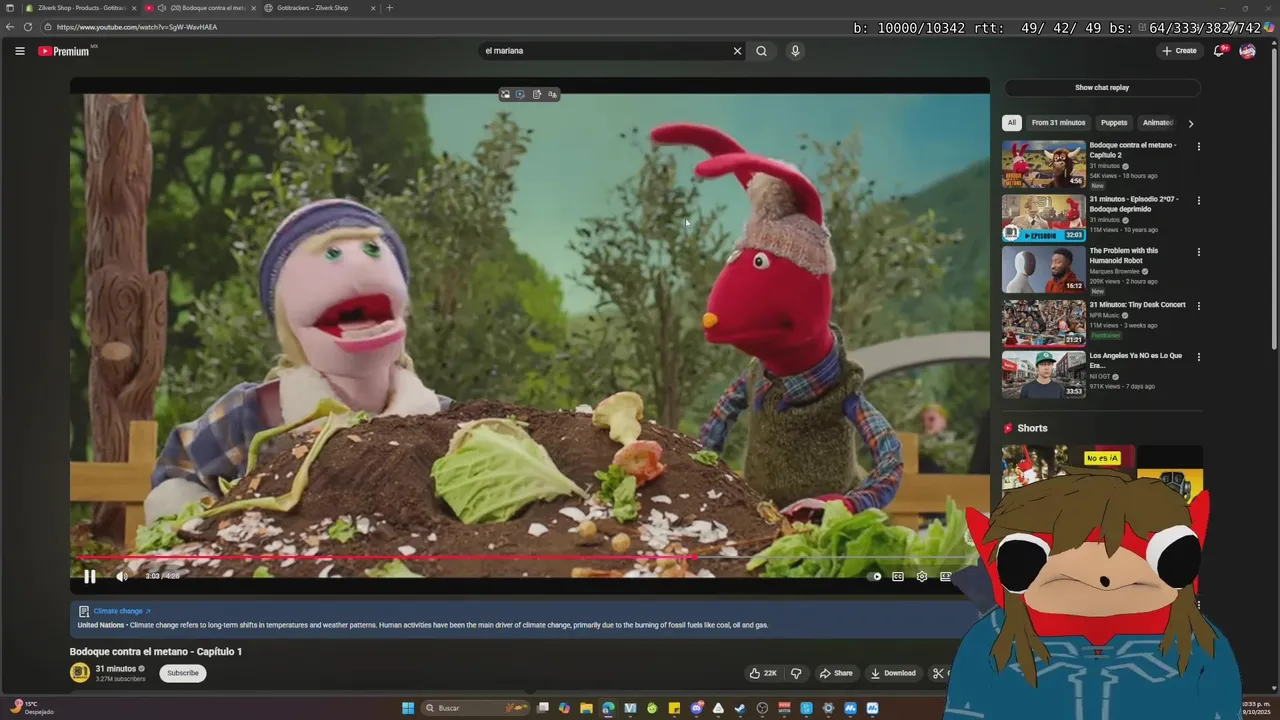Open the Create menu
The image size is (1280, 720).
1179,51
